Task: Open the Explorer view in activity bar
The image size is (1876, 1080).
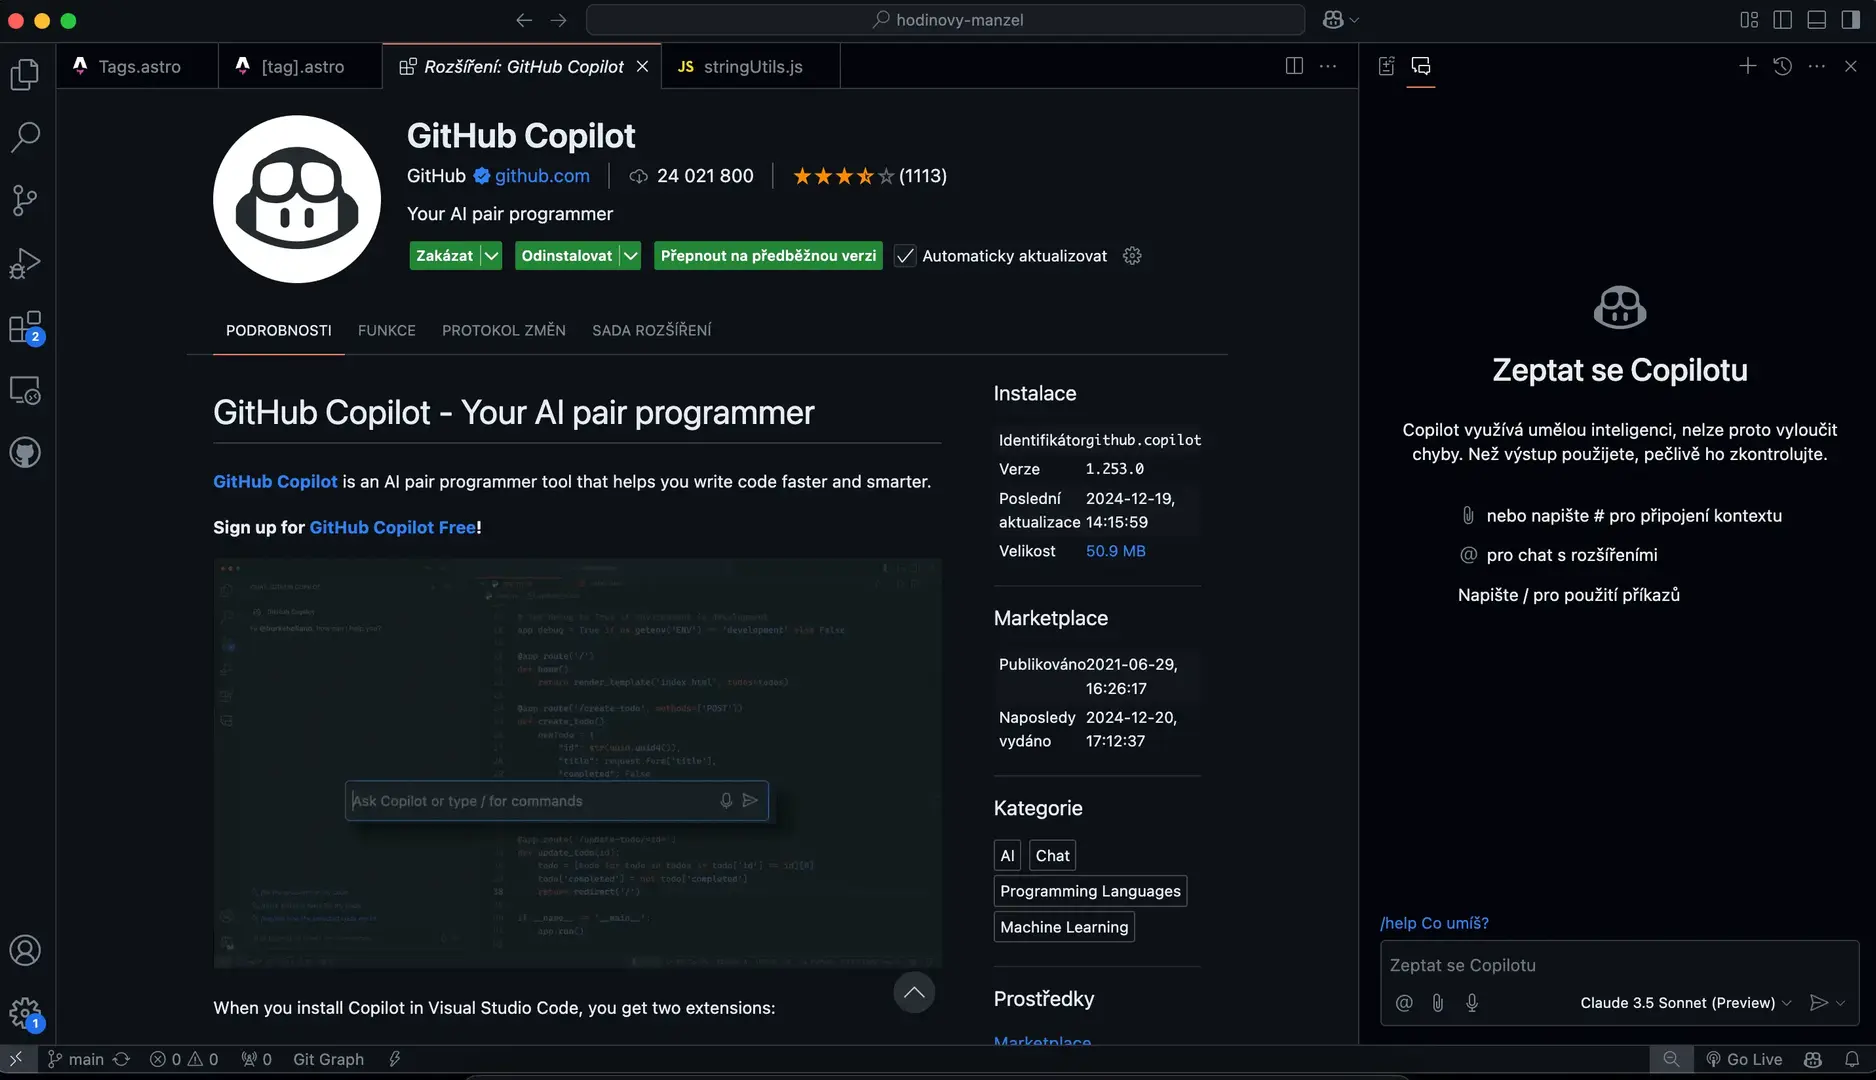Action: coord(25,74)
